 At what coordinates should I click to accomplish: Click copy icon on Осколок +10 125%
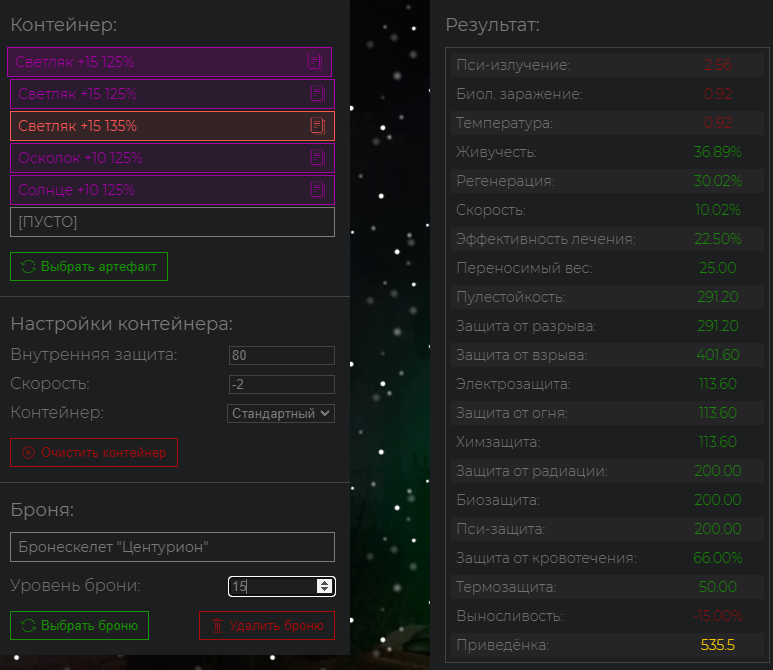point(317,158)
